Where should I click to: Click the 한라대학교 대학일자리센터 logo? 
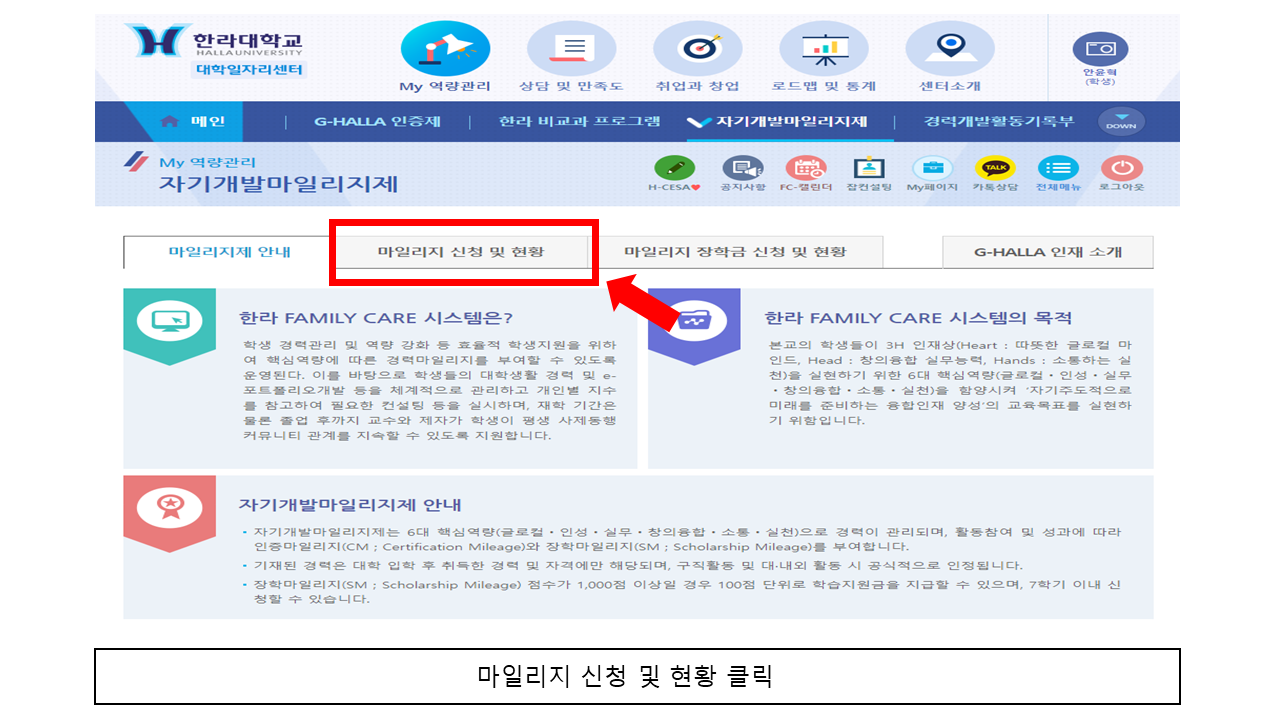(215, 50)
